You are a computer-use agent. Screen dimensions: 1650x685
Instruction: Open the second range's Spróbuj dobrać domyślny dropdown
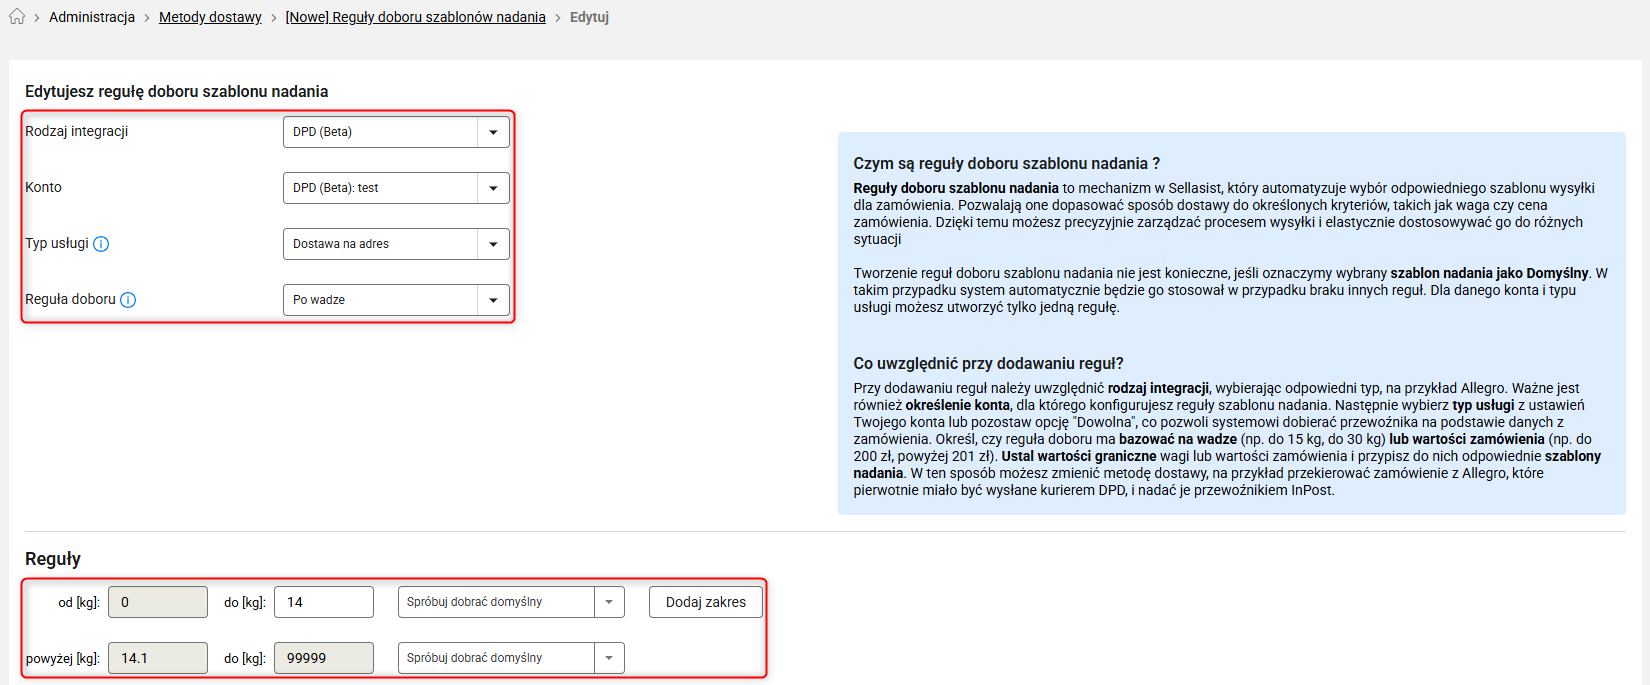(x=511, y=658)
